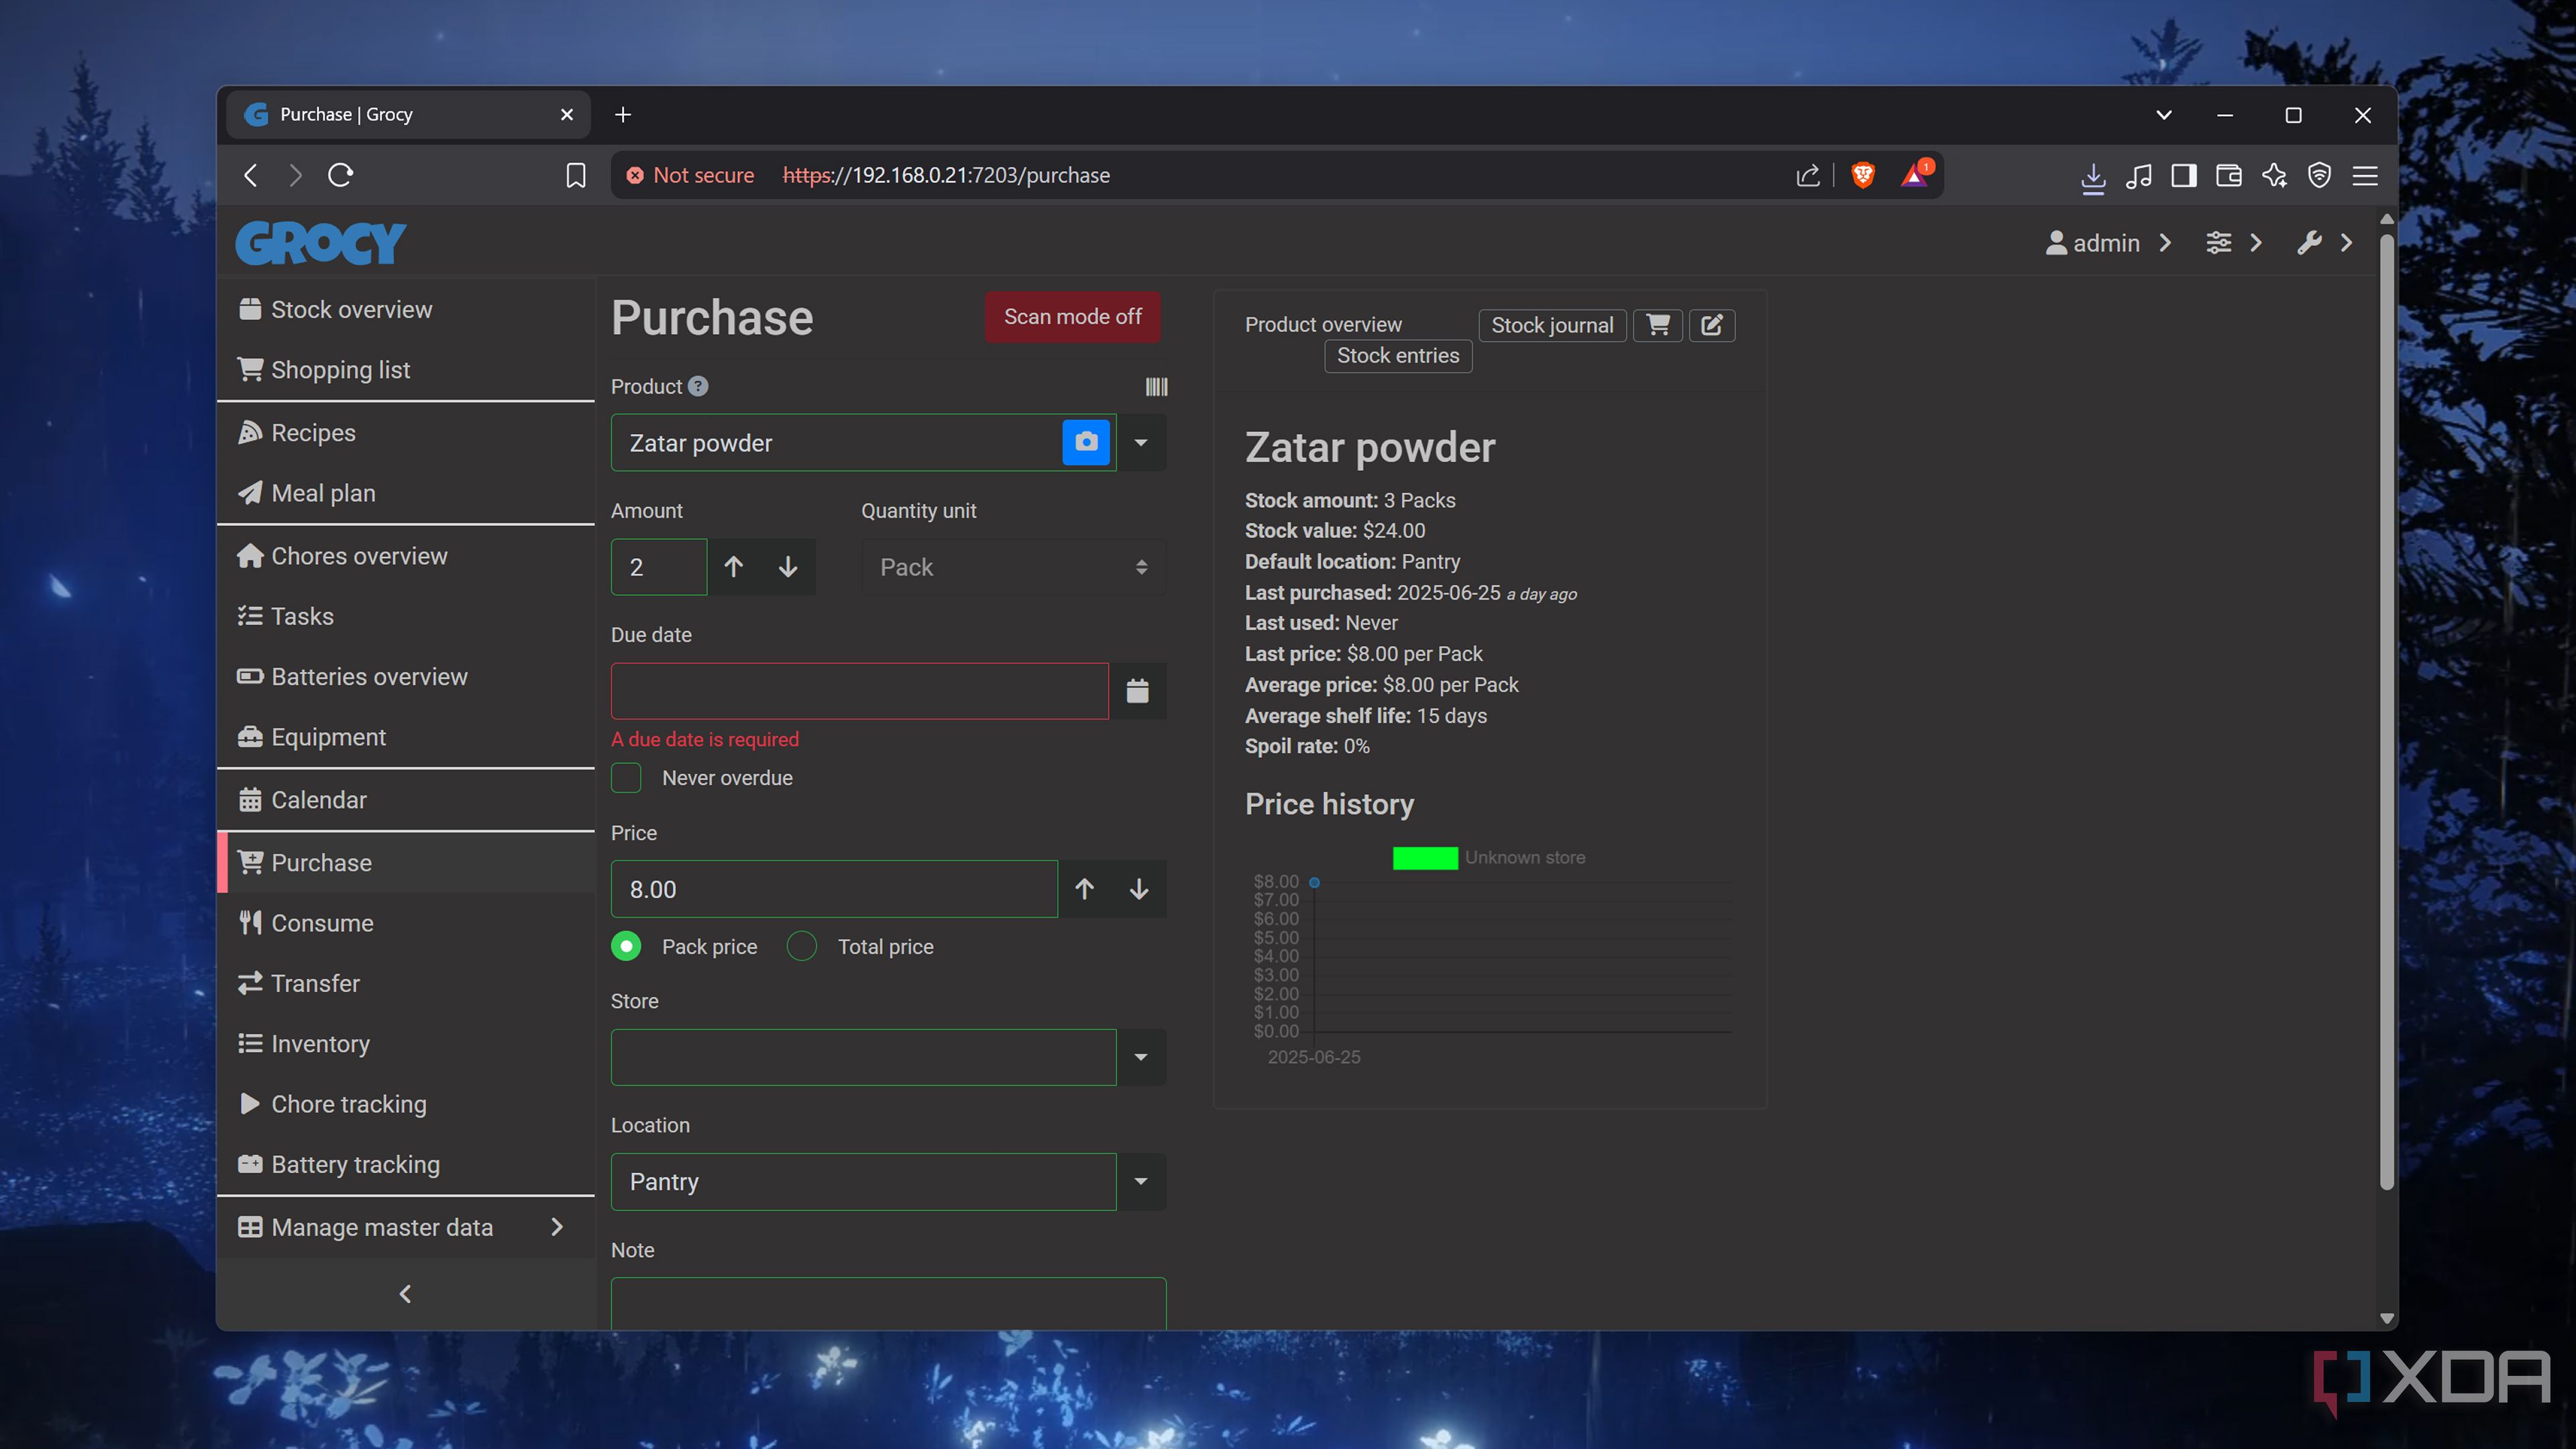2576x1449 pixels.
Task: Click the share page icon
Action: tap(1807, 176)
